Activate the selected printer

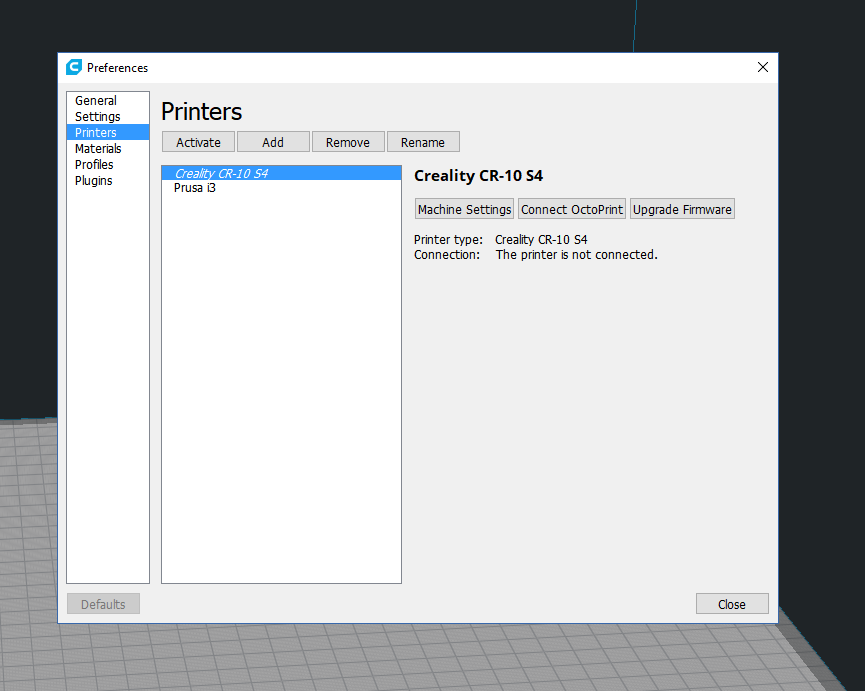coord(199,142)
